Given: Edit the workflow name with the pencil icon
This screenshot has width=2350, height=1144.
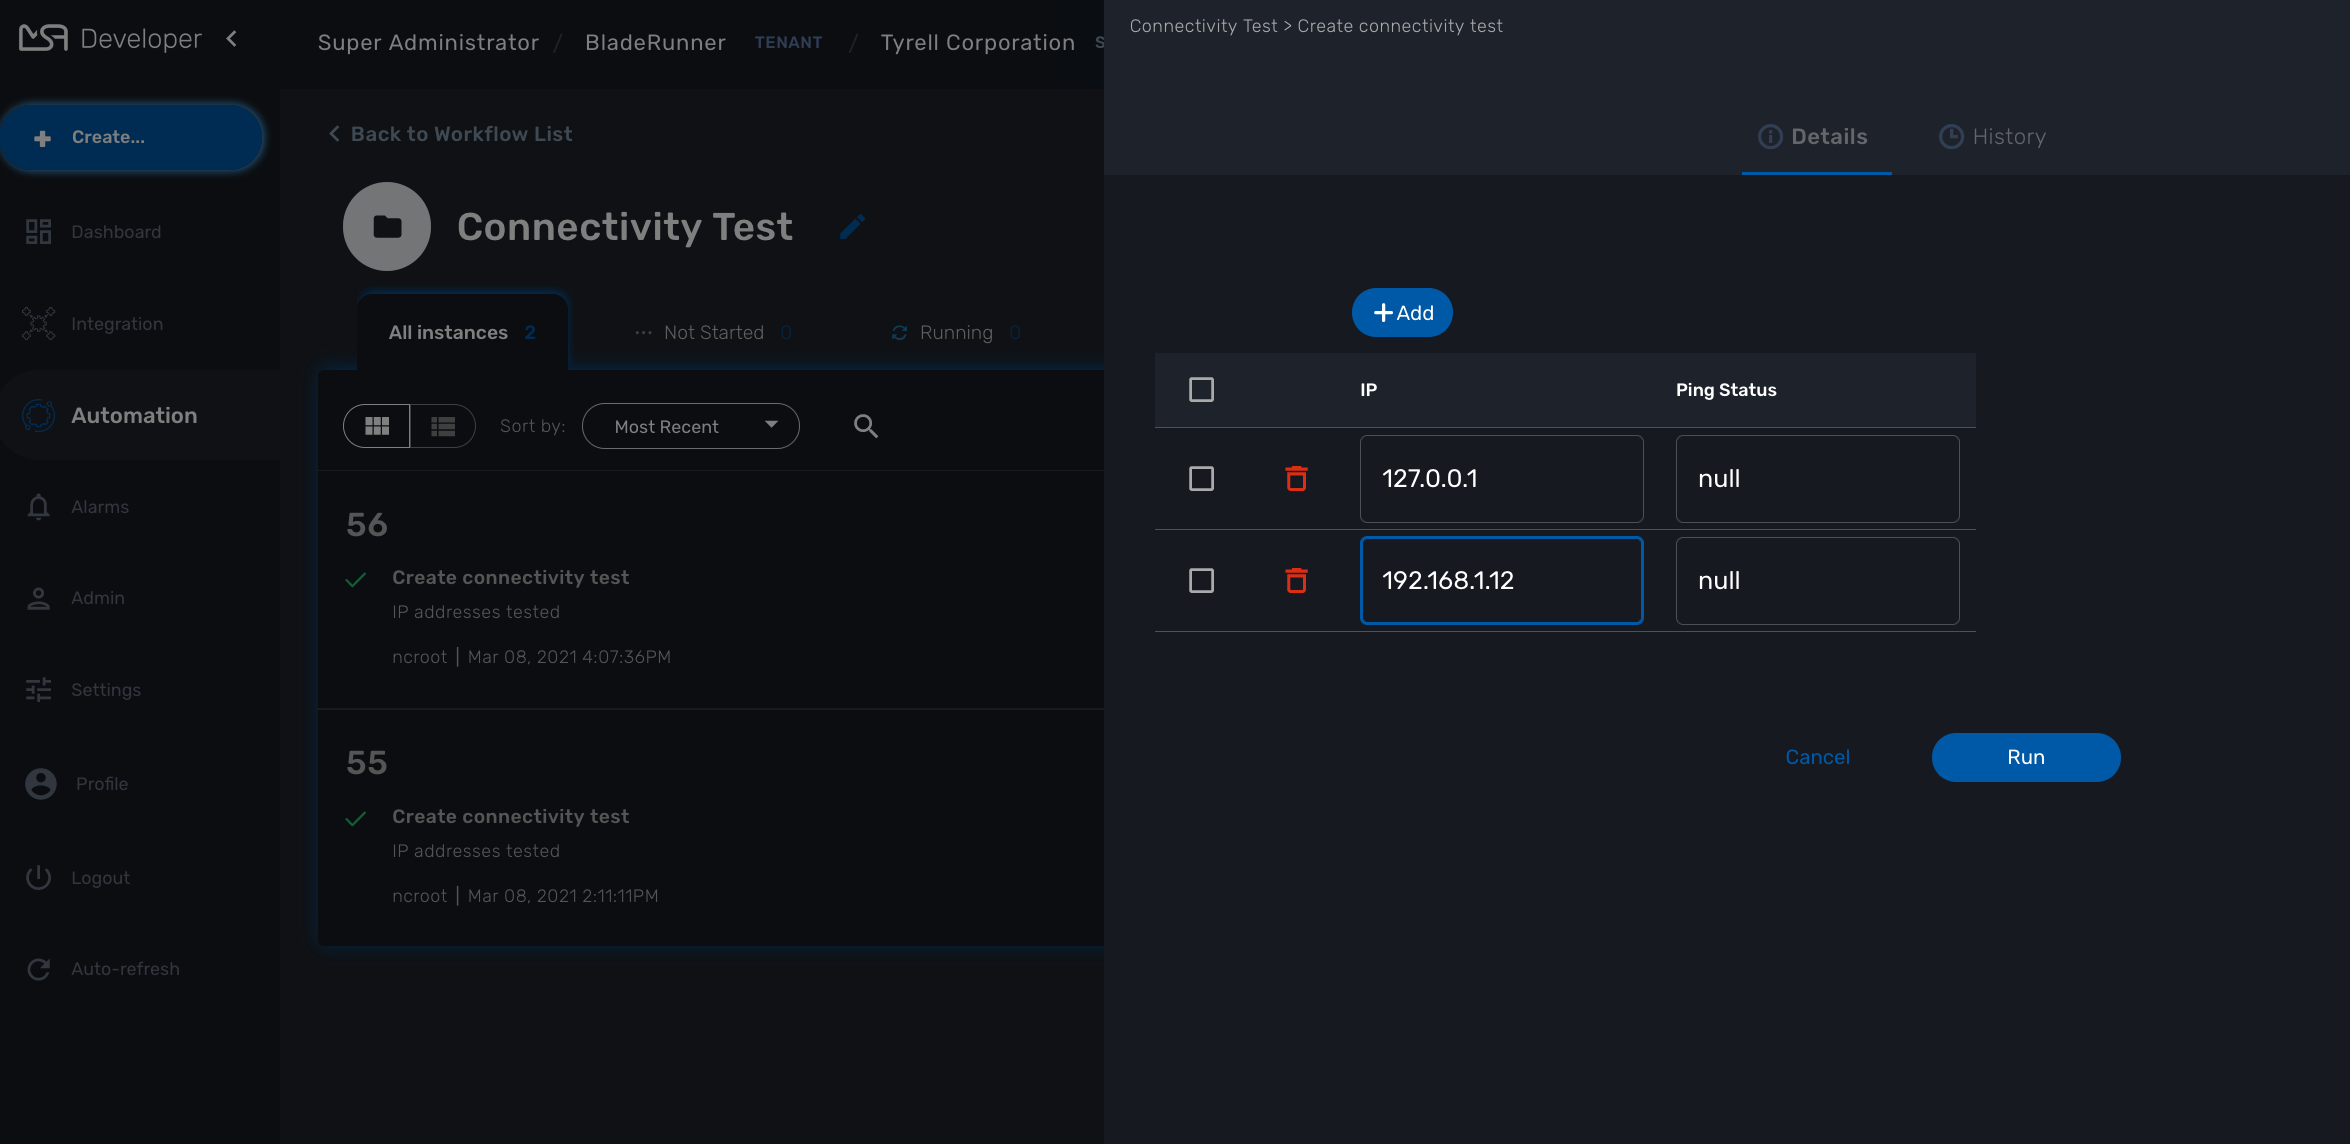Looking at the screenshot, I should 852,228.
